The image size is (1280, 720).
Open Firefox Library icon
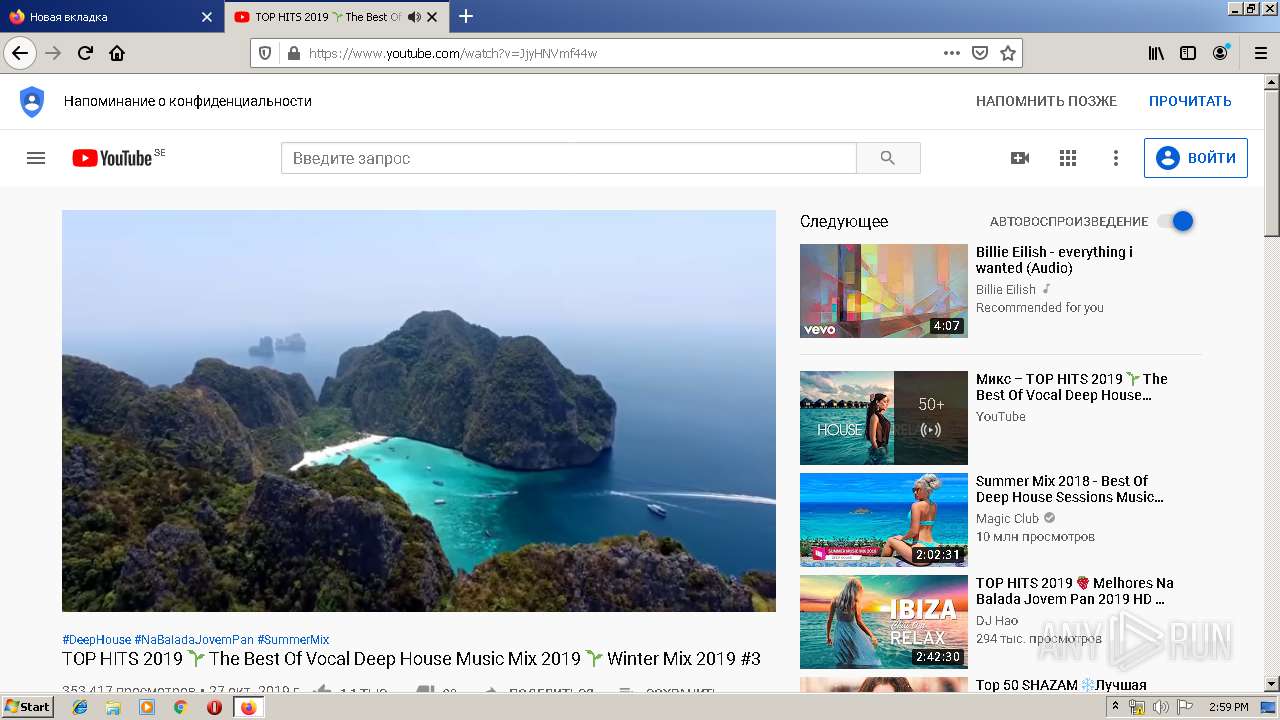point(1156,53)
